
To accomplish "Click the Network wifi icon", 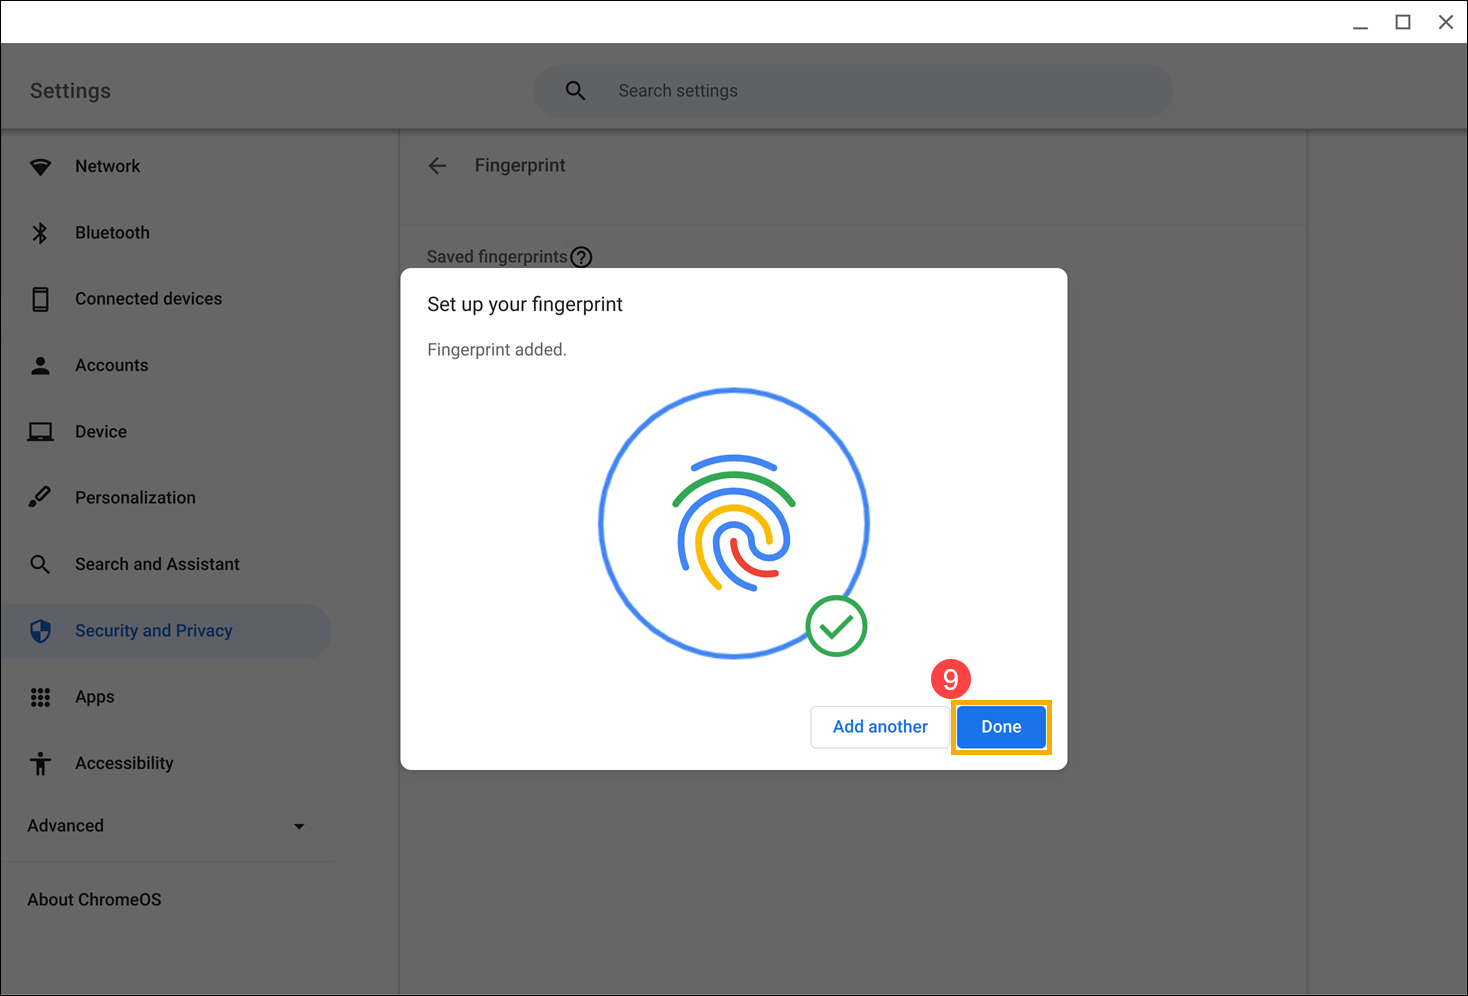I will pyautogui.click(x=40, y=167).
